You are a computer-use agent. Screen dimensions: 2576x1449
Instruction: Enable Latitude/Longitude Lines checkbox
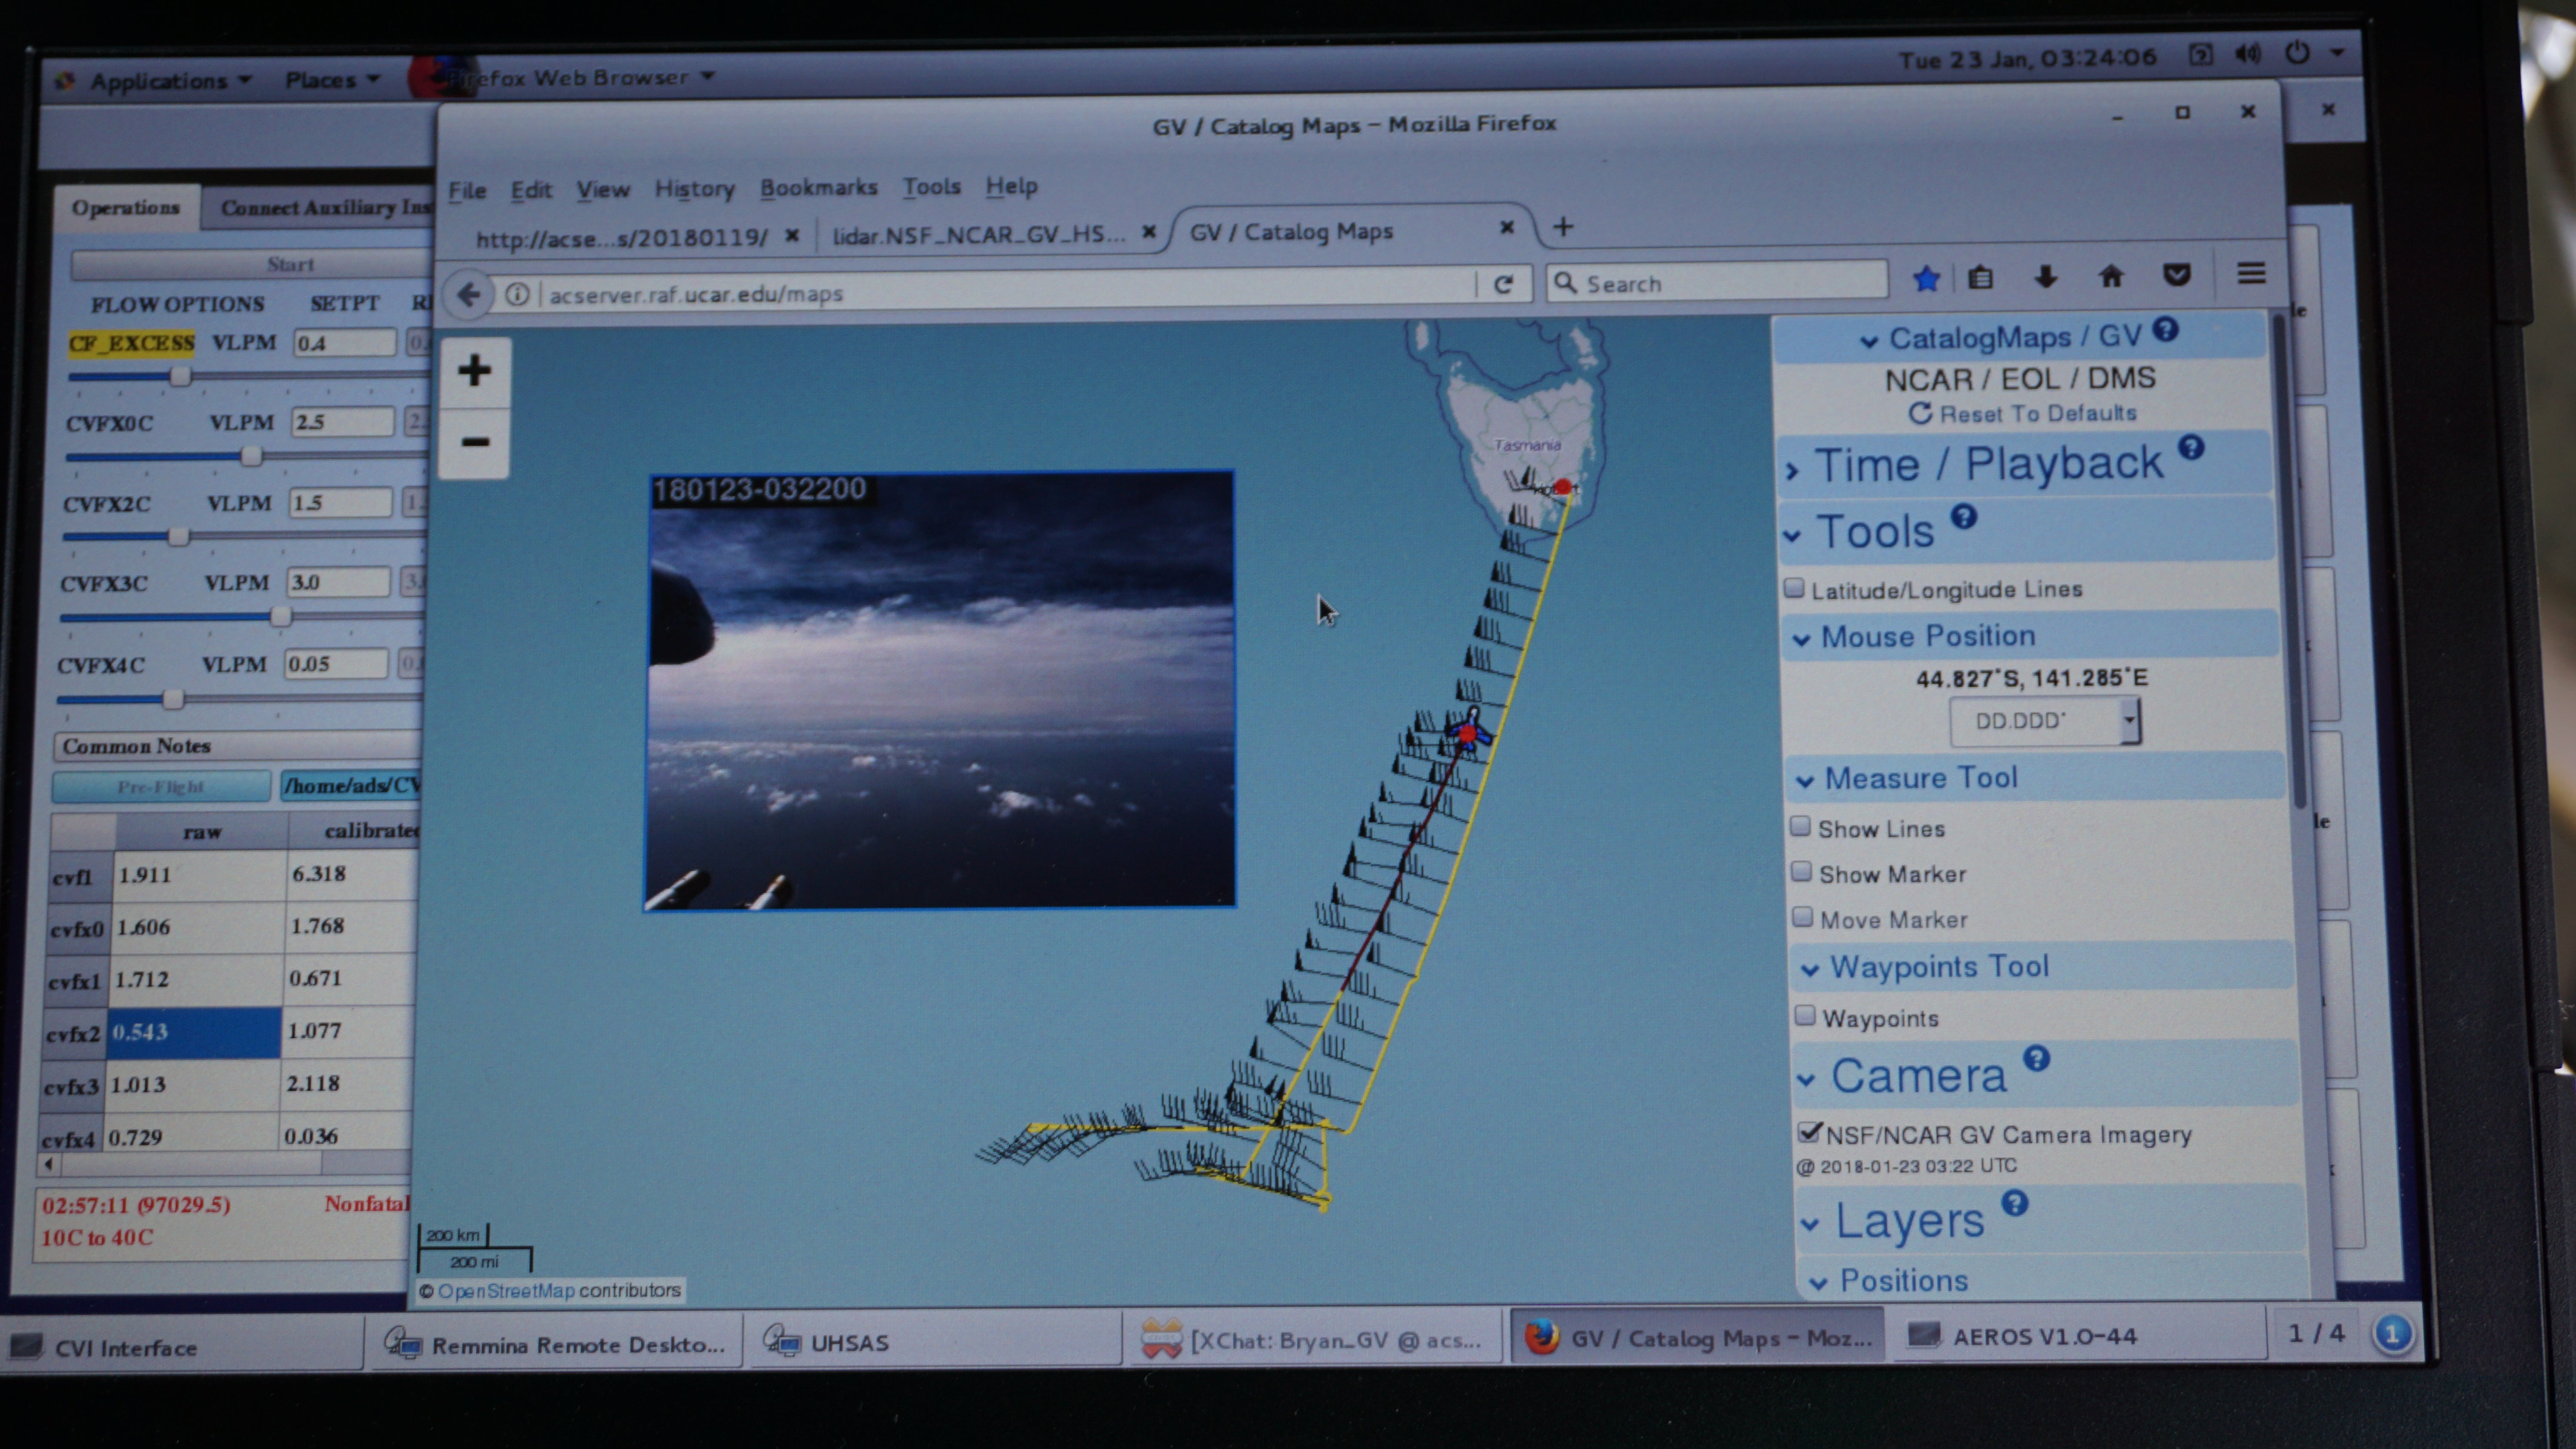tap(1795, 588)
